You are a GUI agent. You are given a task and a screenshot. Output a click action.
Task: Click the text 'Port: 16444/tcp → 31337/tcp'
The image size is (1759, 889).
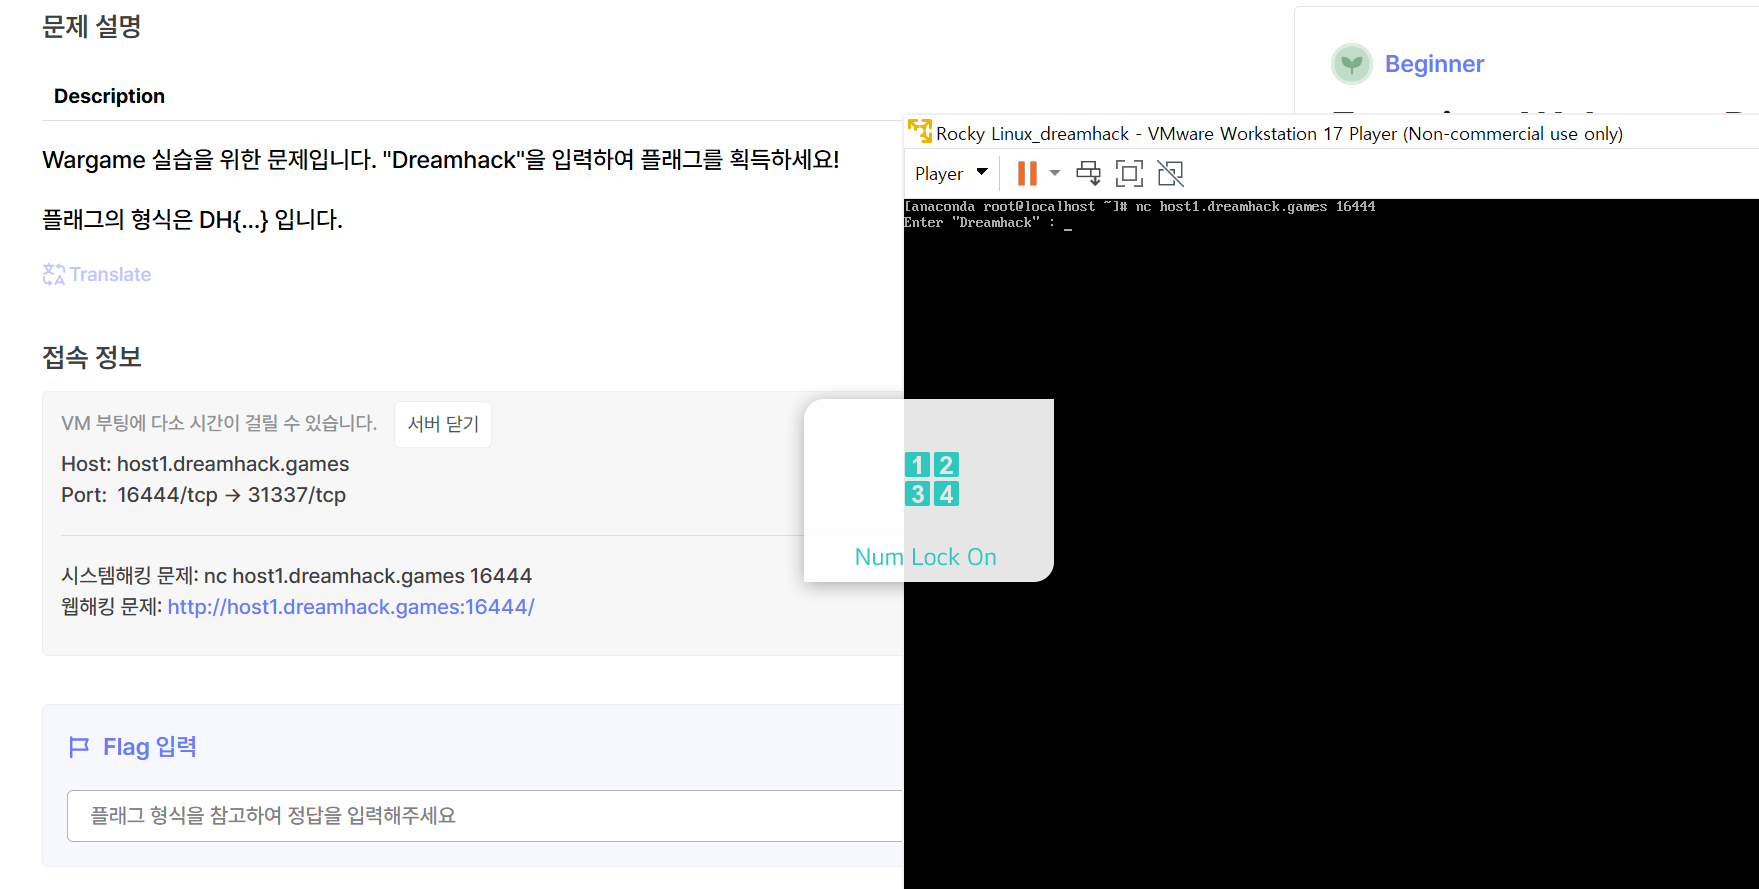(x=203, y=495)
